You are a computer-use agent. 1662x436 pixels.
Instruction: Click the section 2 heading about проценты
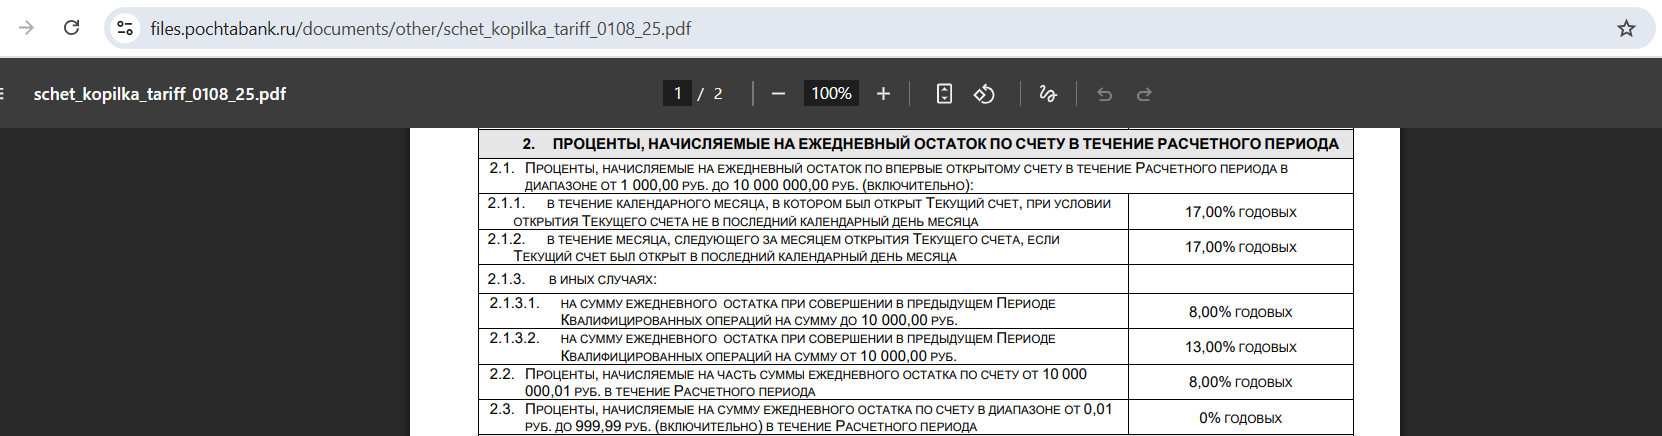pyautogui.click(x=930, y=144)
